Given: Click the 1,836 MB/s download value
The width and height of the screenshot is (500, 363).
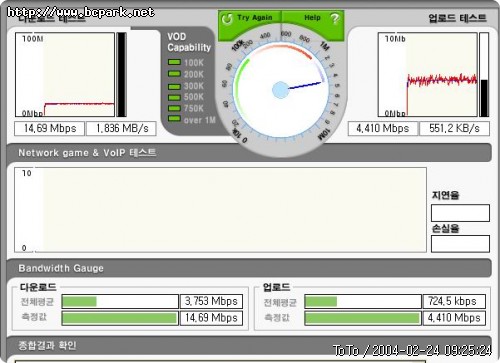Looking at the screenshot, I should (x=121, y=129).
